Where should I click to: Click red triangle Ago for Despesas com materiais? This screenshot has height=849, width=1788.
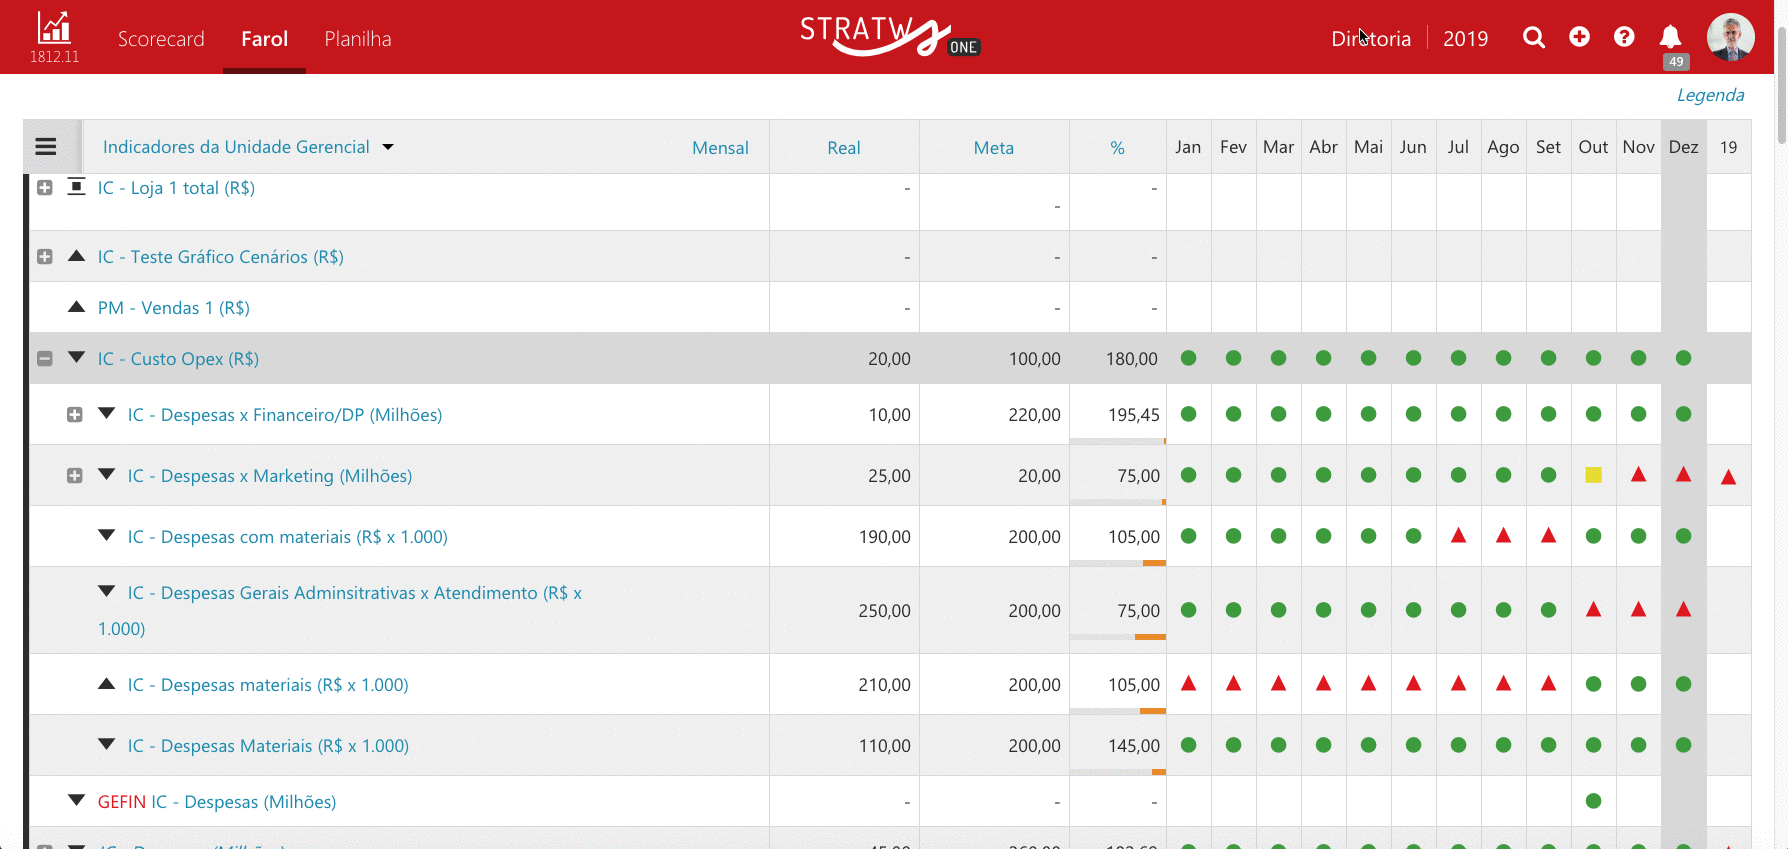point(1503,535)
